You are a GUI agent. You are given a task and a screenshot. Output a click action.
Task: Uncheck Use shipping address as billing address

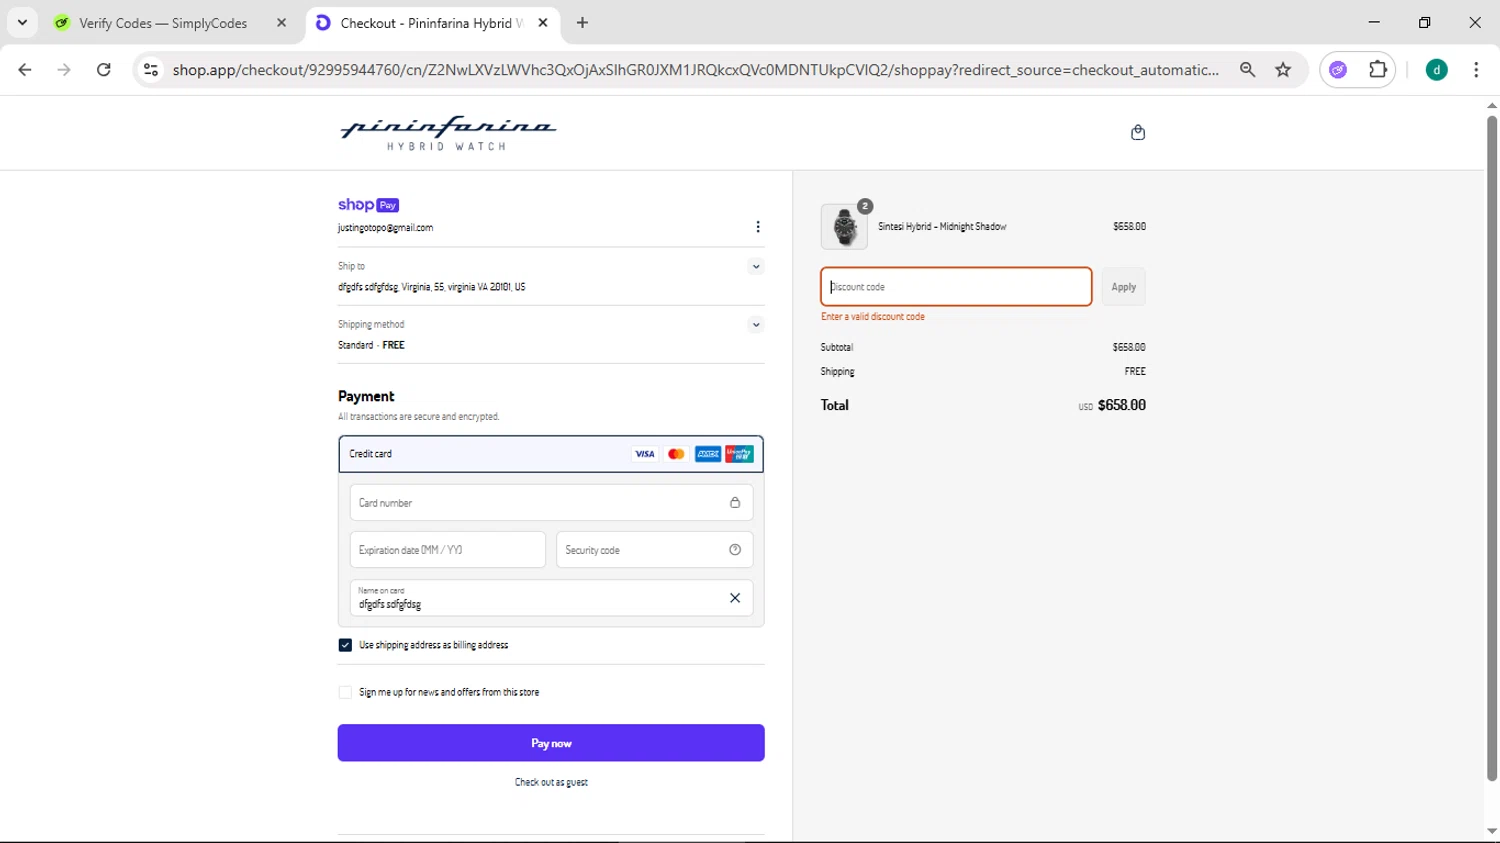(x=345, y=645)
